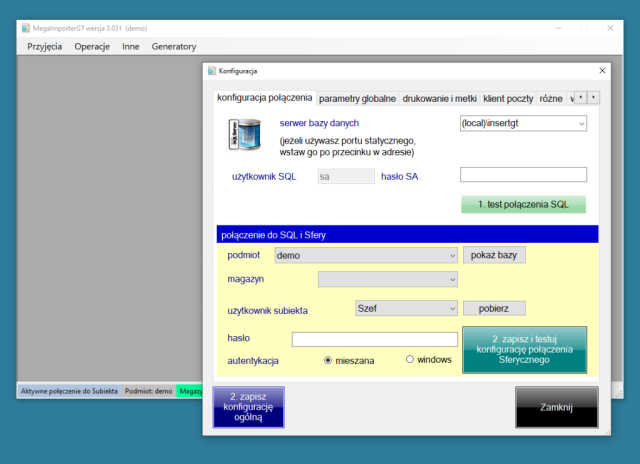This screenshot has width=640, height=464.
Task: Close the Konfiguracja dialog with X
Action: [602, 71]
